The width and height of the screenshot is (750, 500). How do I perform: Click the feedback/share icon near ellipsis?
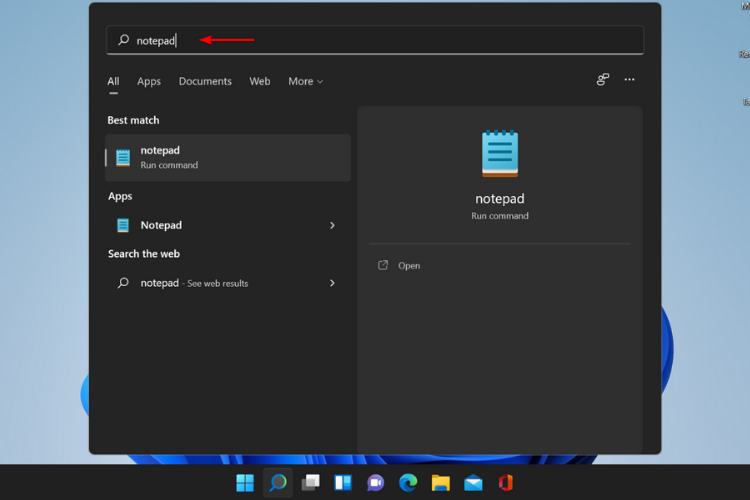[603, 80]
